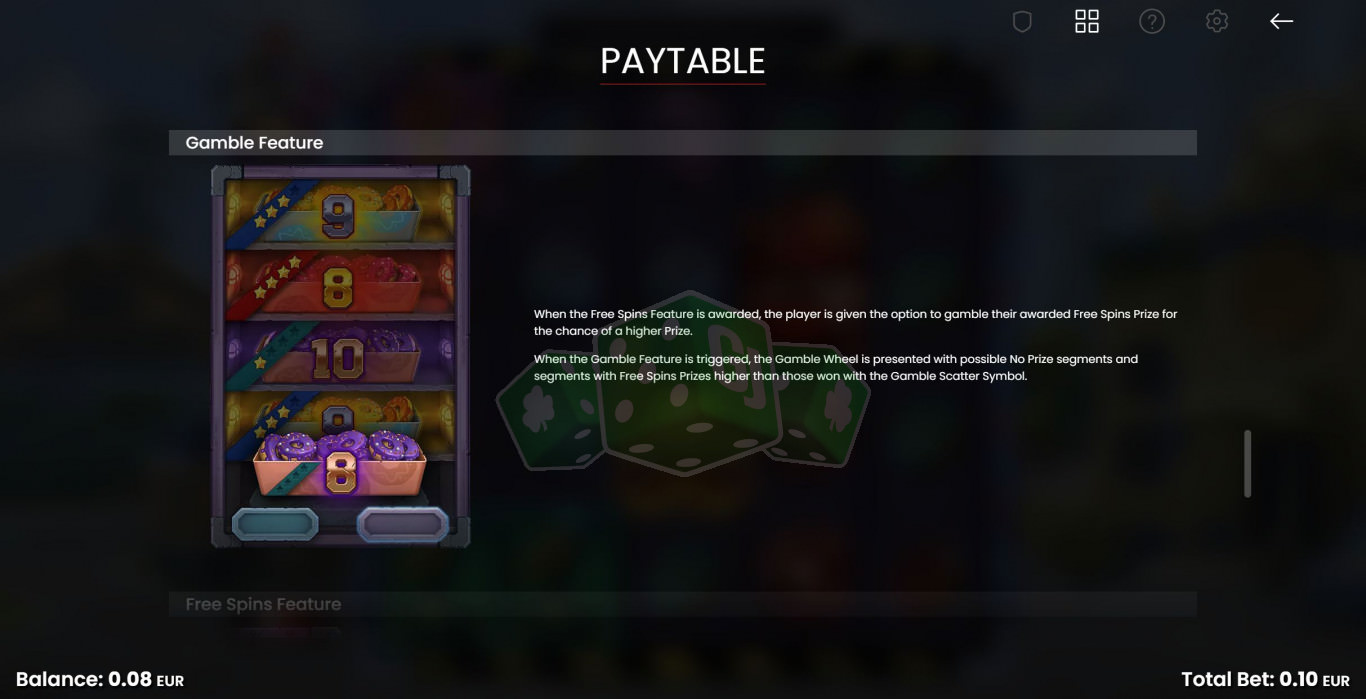This screenshot has width=1366, height=699.
Task: Click the Total Bet 0.10 EUR display
Action: click(1265, 680)
